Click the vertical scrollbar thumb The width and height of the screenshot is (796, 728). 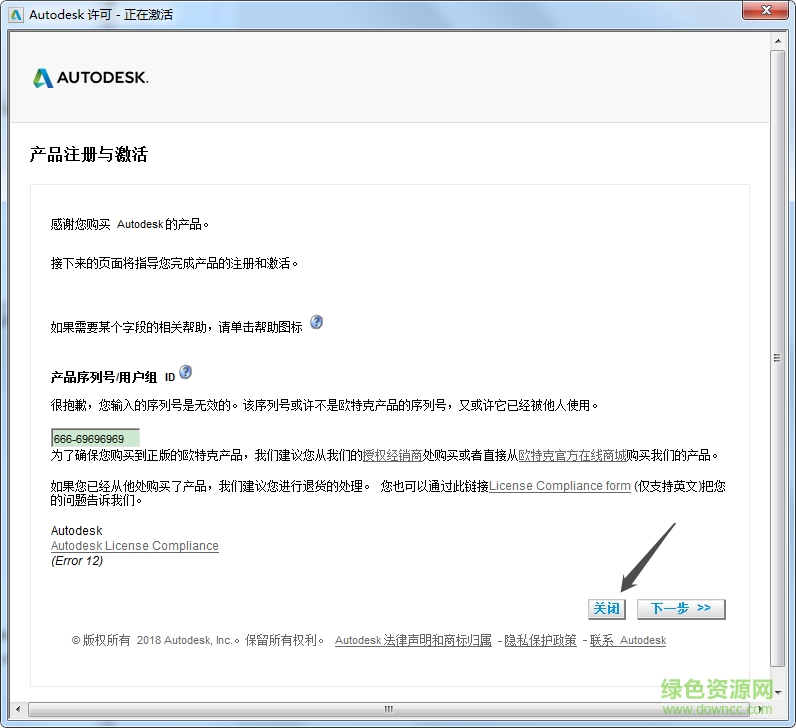tap(777, 357)
